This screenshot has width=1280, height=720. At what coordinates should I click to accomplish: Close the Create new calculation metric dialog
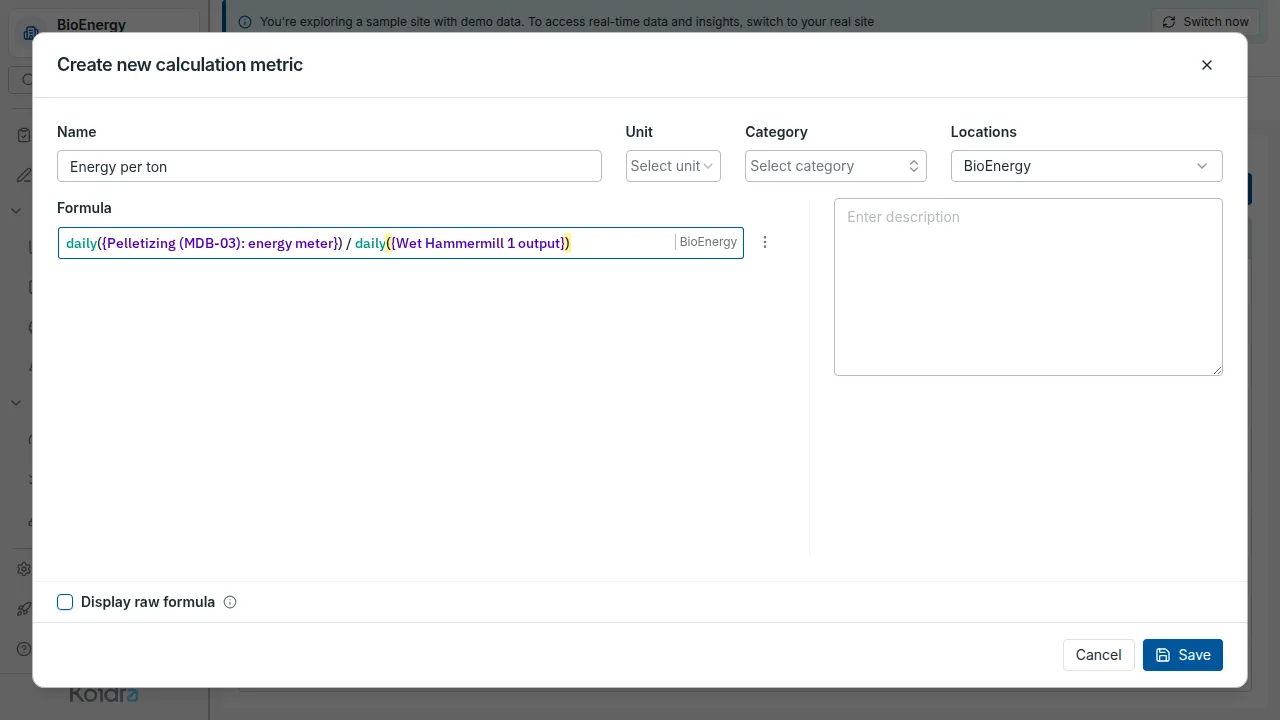pyautogui.click(x=1207, y=65)
